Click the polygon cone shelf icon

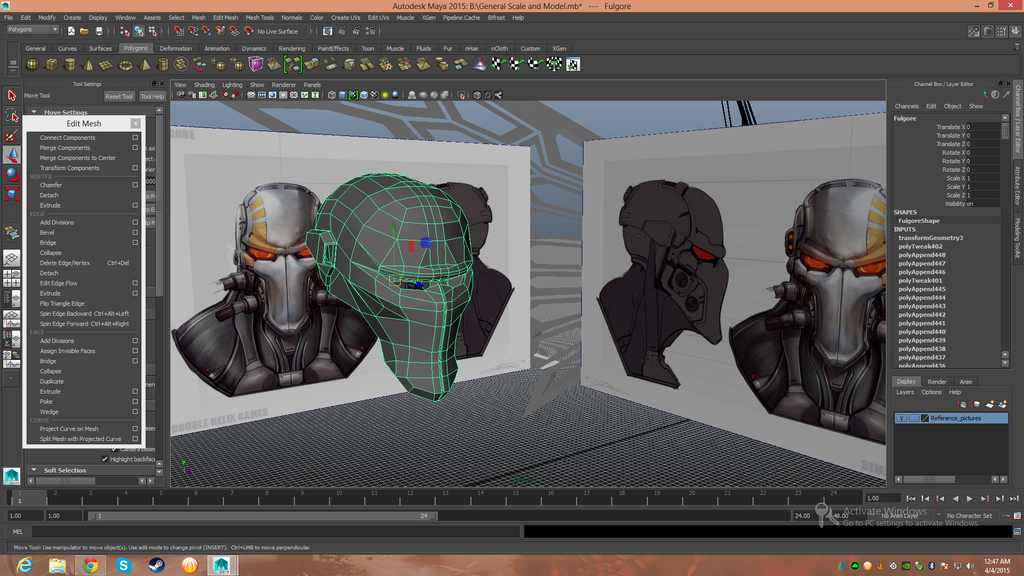89,64
